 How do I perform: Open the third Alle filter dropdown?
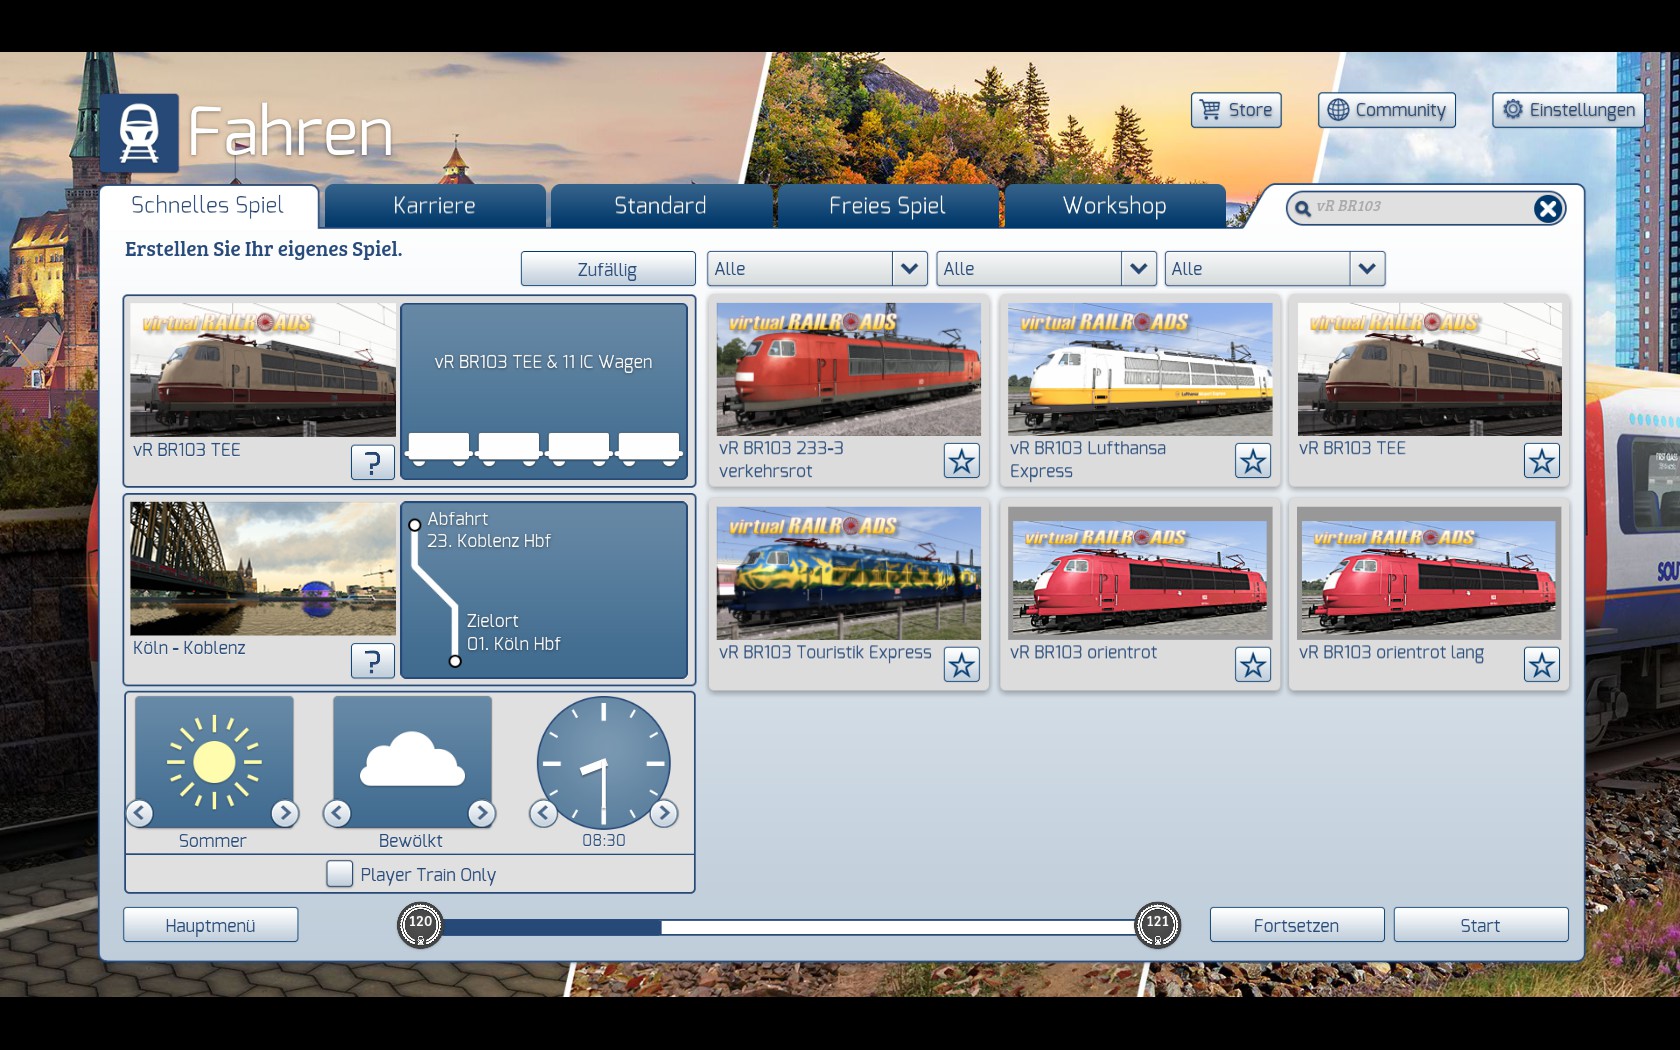click(x=1275, y=269)
